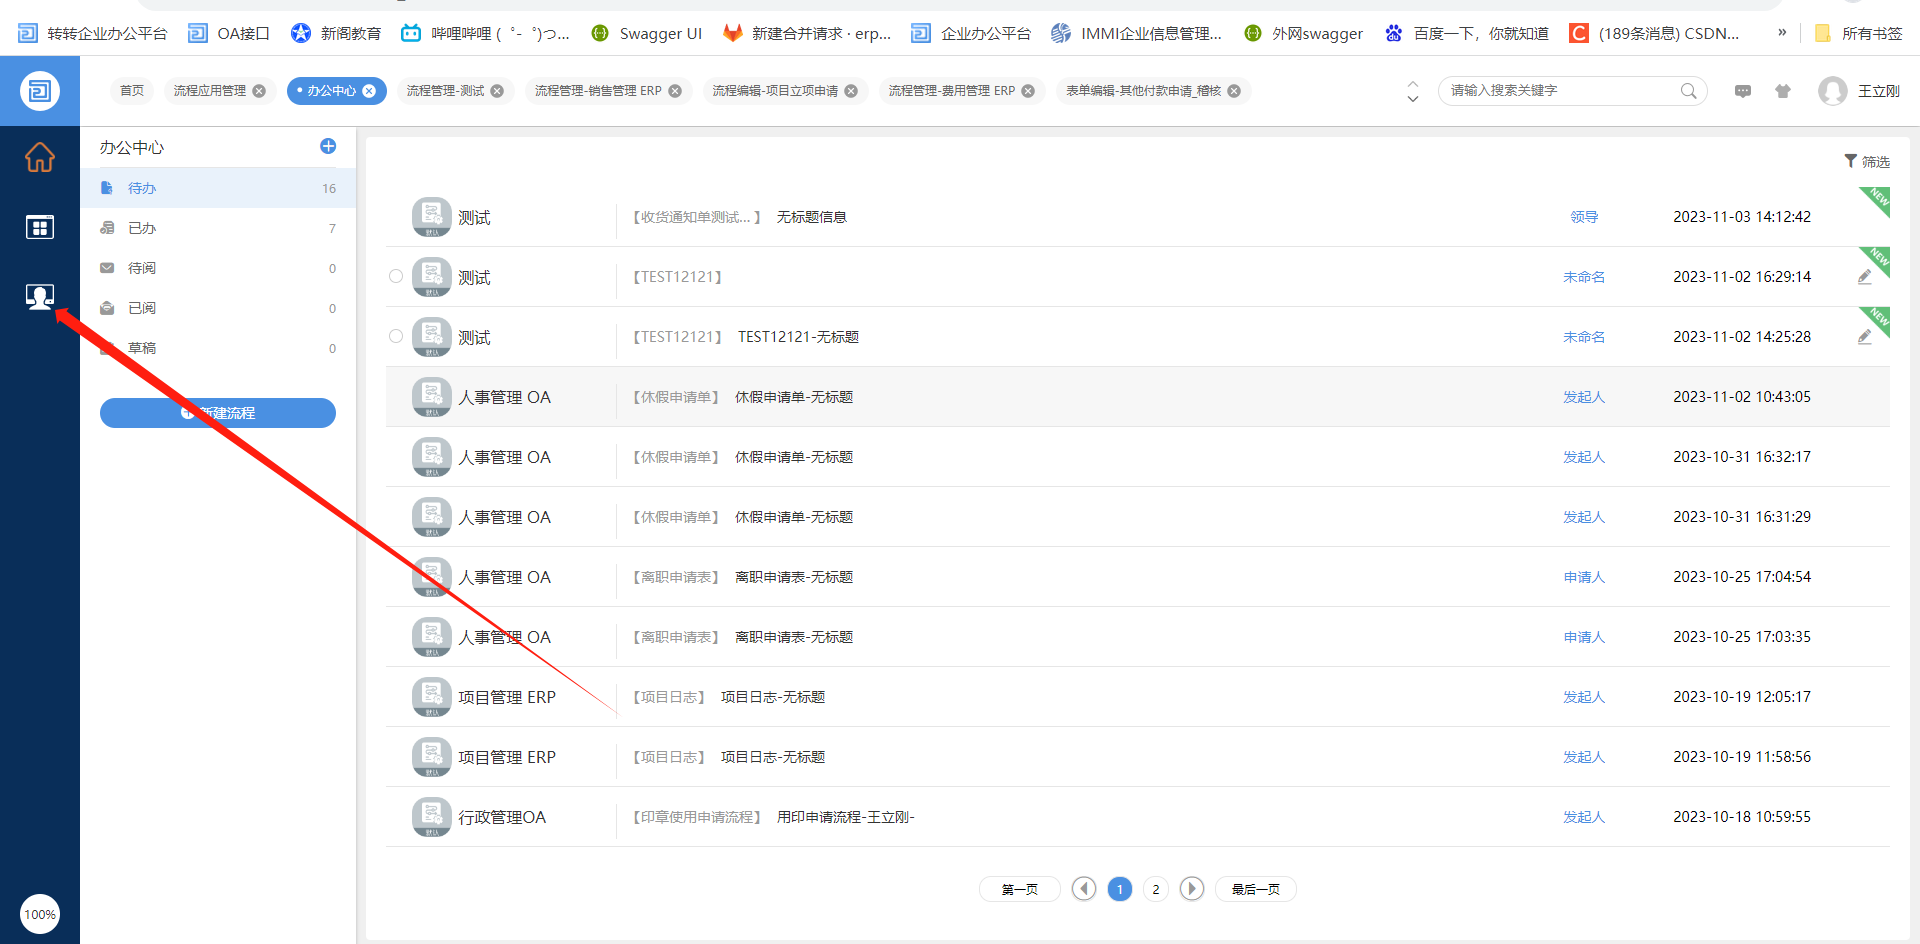Open the grid apps icon in sidebar
Screen dimensions: 1920x944
click(x=39, y=227)
